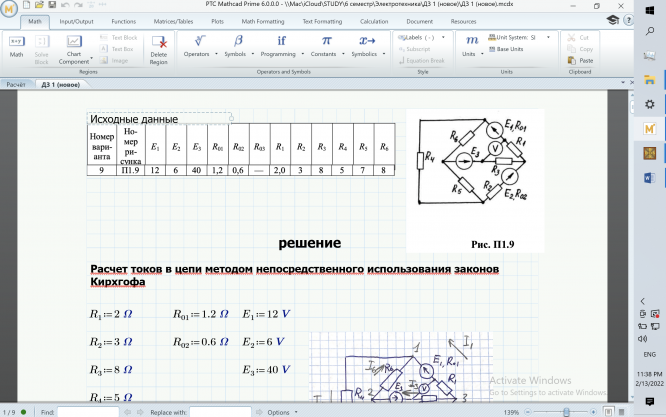Click the Find input field

(88, 411)
